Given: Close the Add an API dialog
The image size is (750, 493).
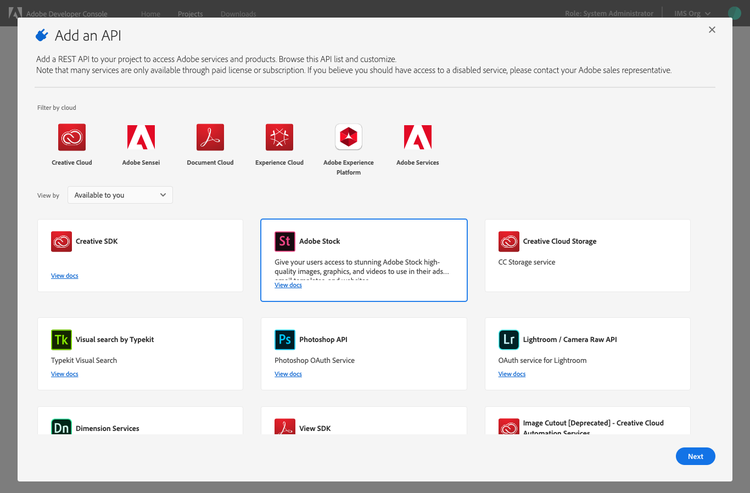Looking at the screenshot, I should pyautogui.click(x=712, y=30).
